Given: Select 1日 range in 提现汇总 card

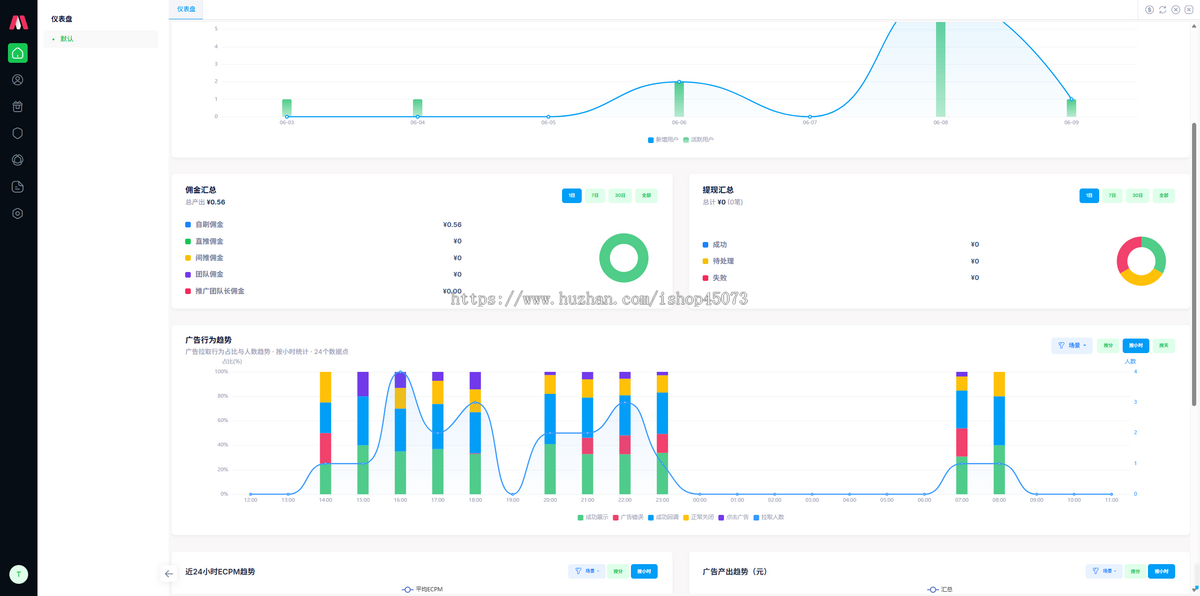Looking at the screenshot, I should pos(1090,196).
